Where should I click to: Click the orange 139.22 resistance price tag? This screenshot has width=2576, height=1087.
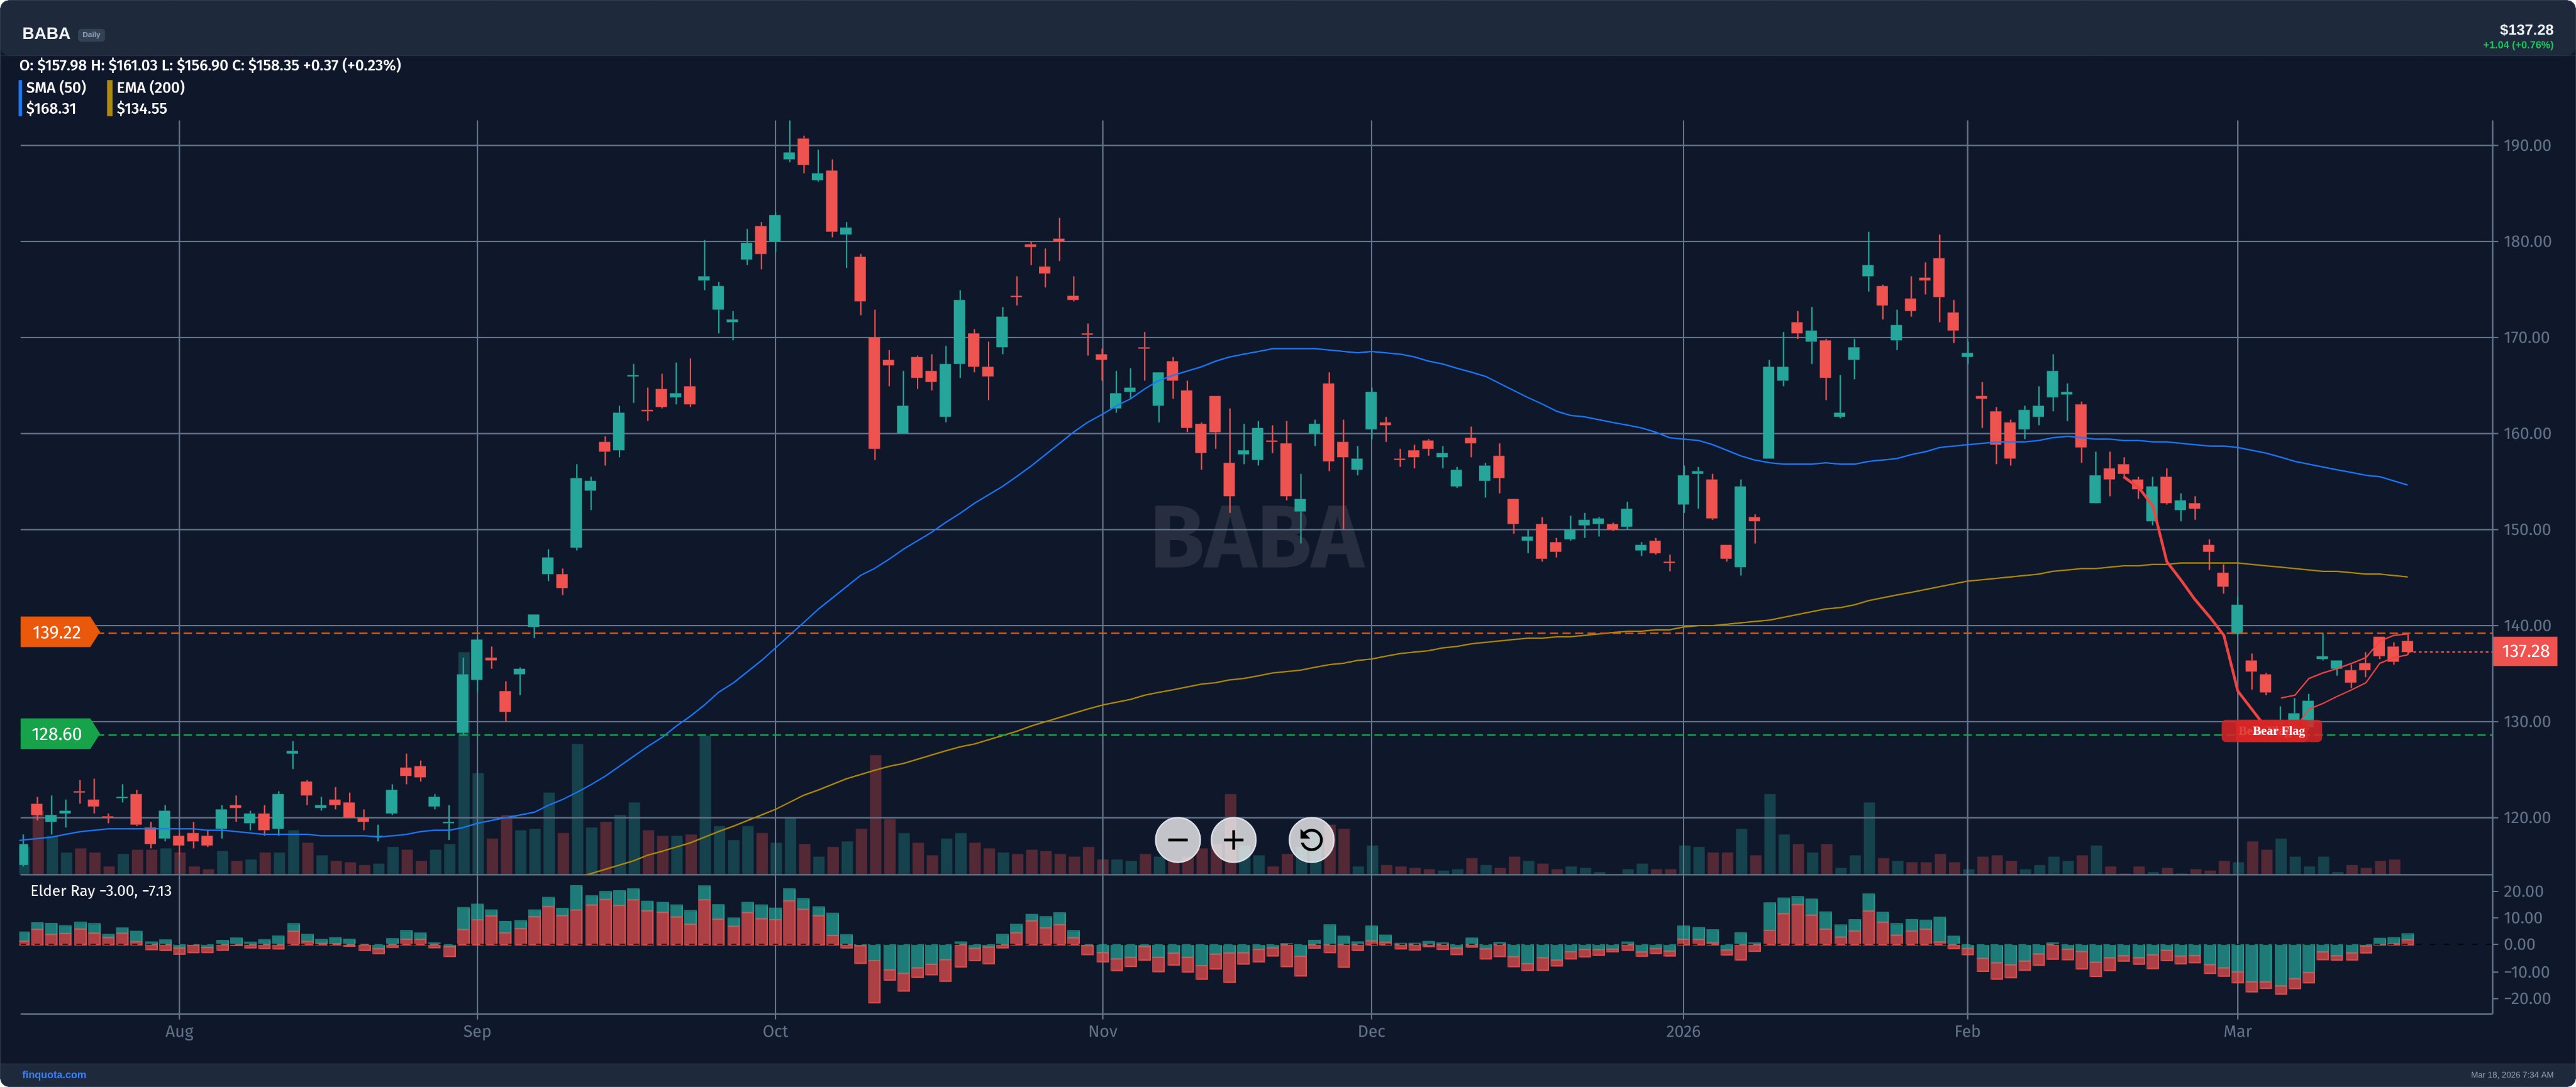pyautogui.click(x=57, y=632)
